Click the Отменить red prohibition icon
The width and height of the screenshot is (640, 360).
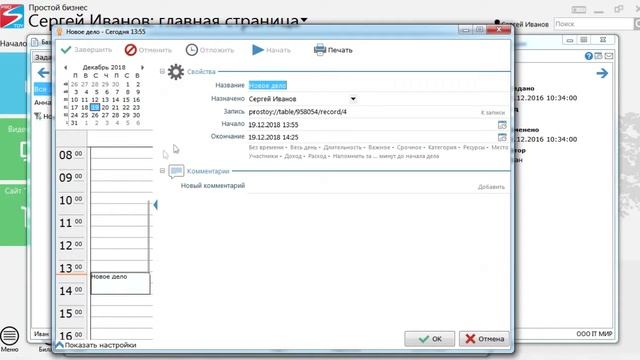[x=131, y=50]
